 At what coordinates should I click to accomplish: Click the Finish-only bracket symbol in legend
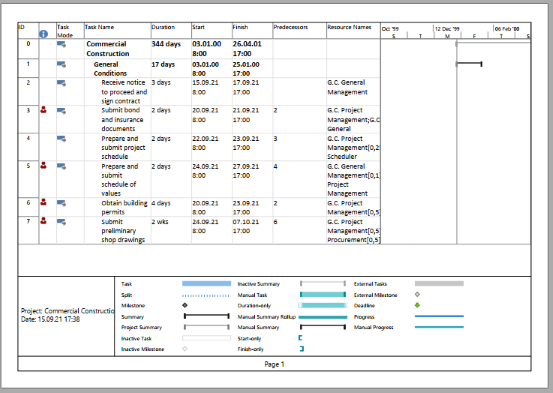coord(302,349)
